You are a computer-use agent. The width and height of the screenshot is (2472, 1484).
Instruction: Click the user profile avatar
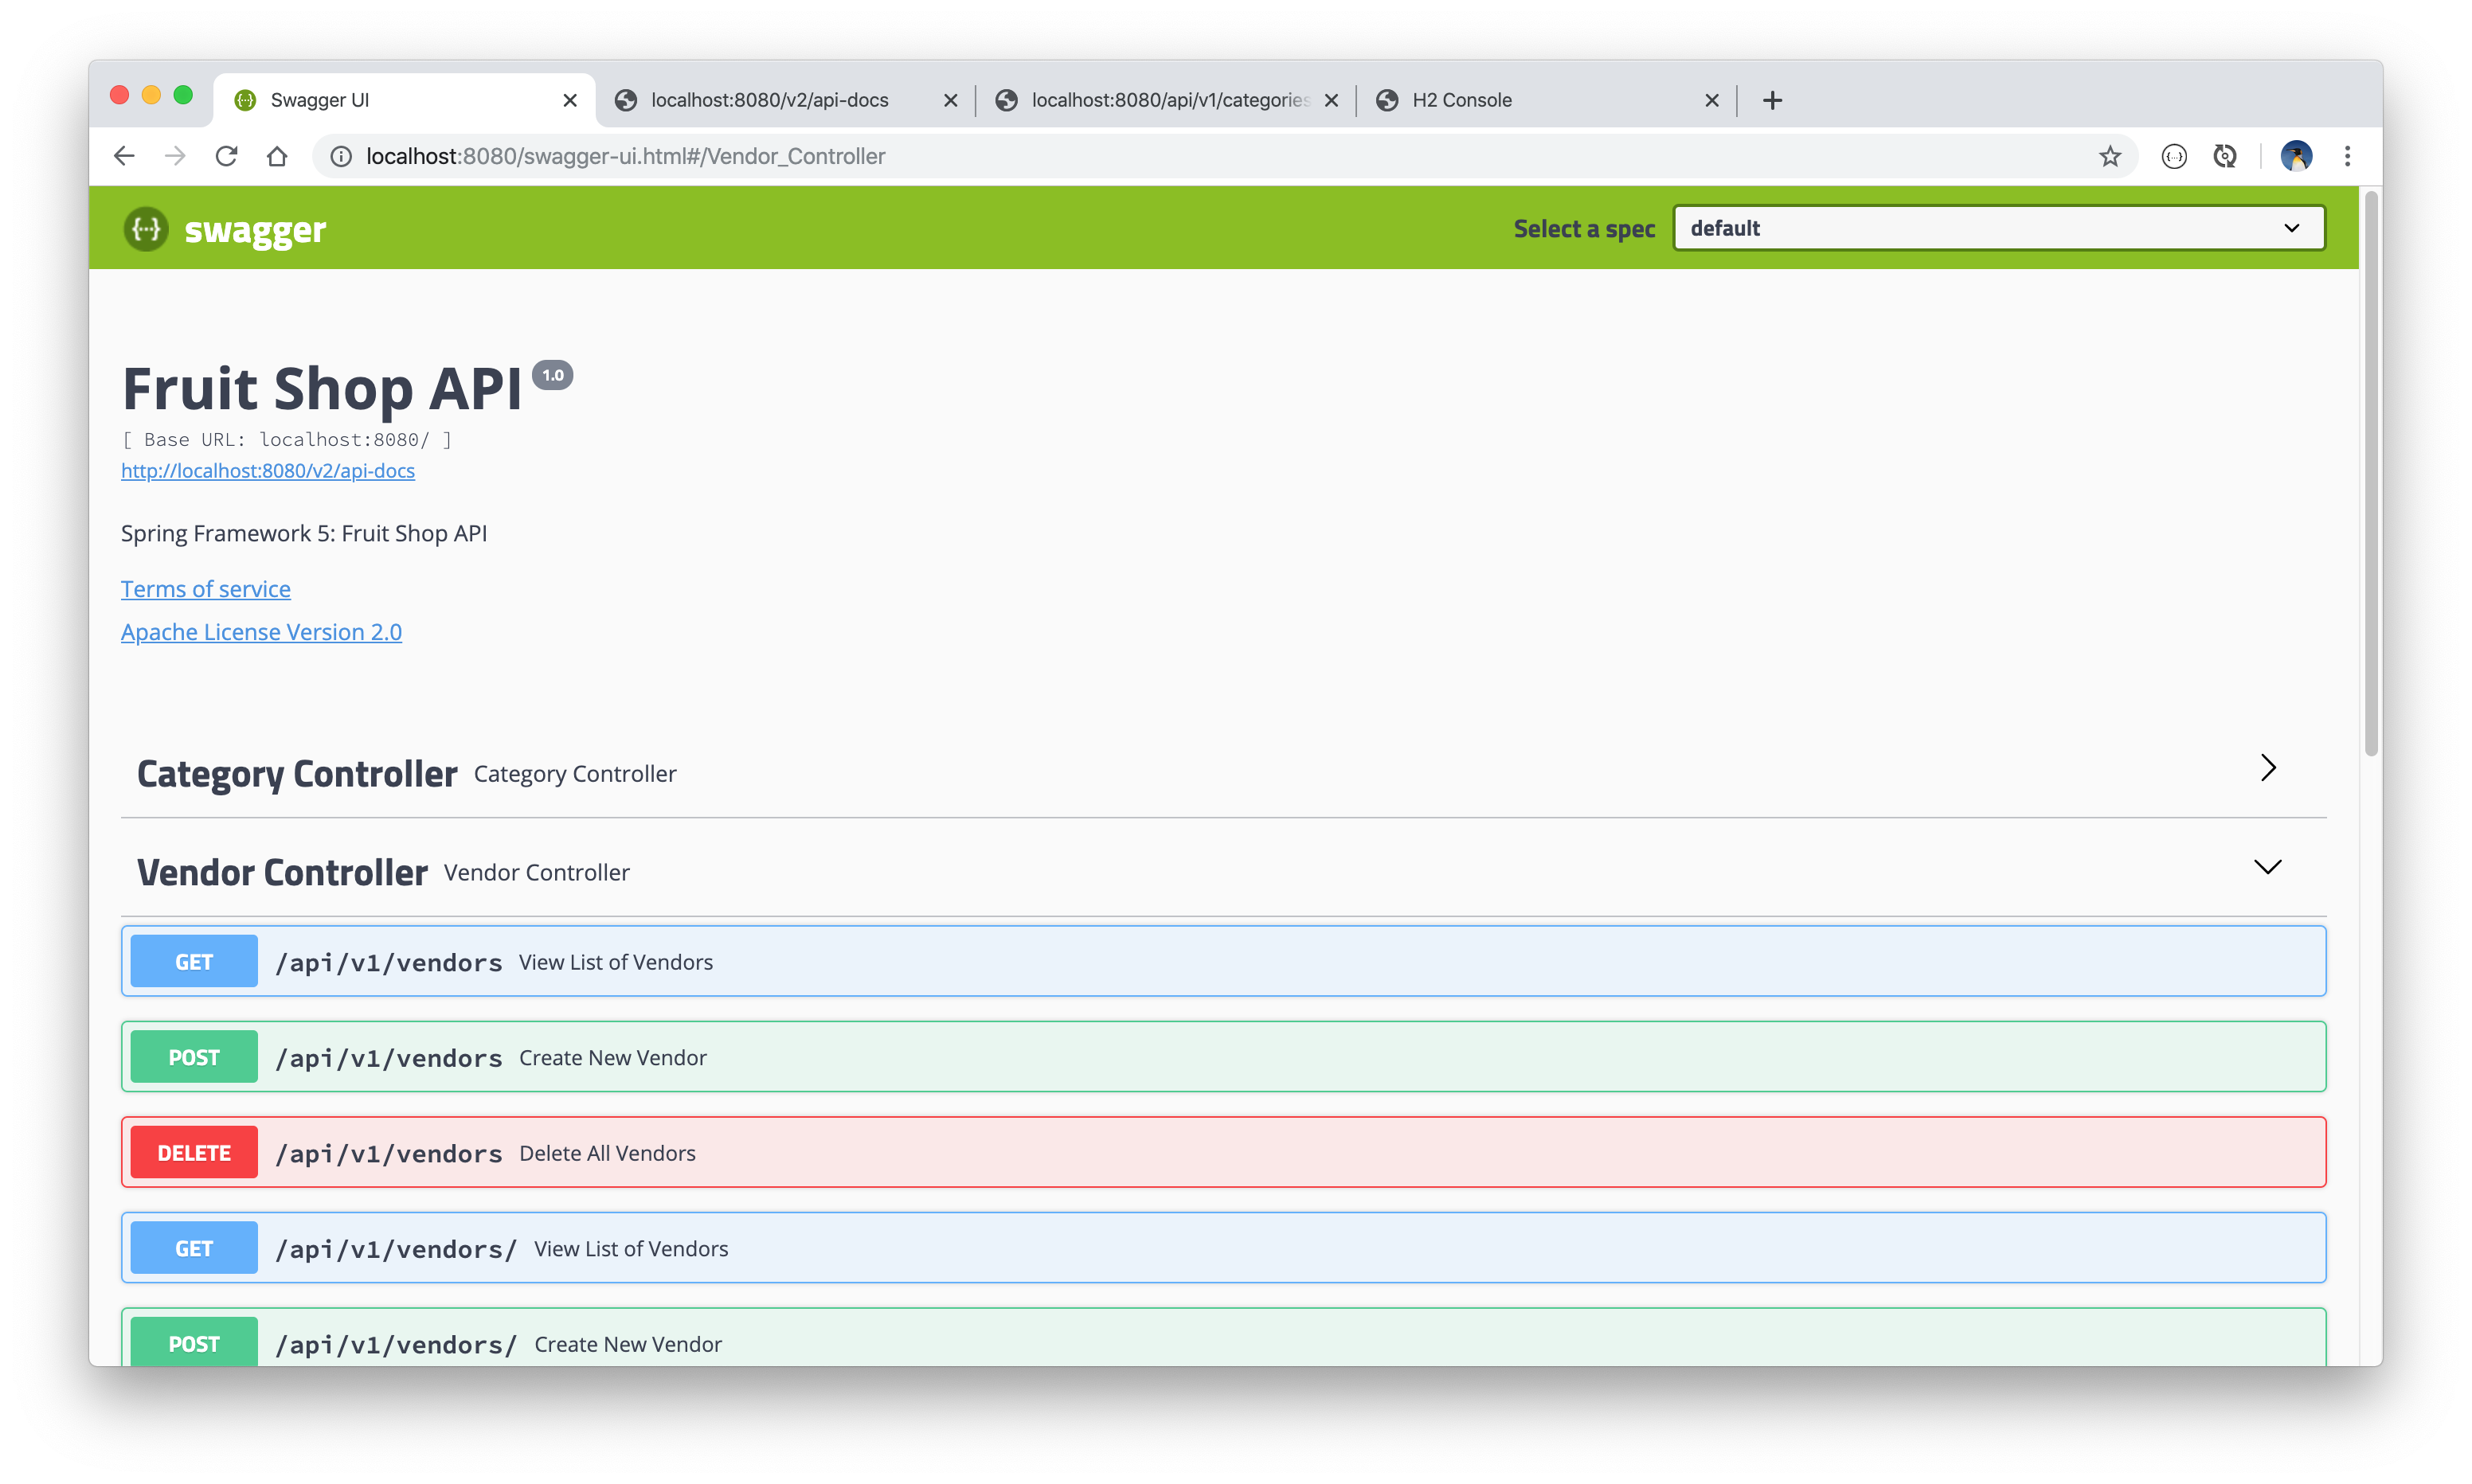tap(2296, 156)
